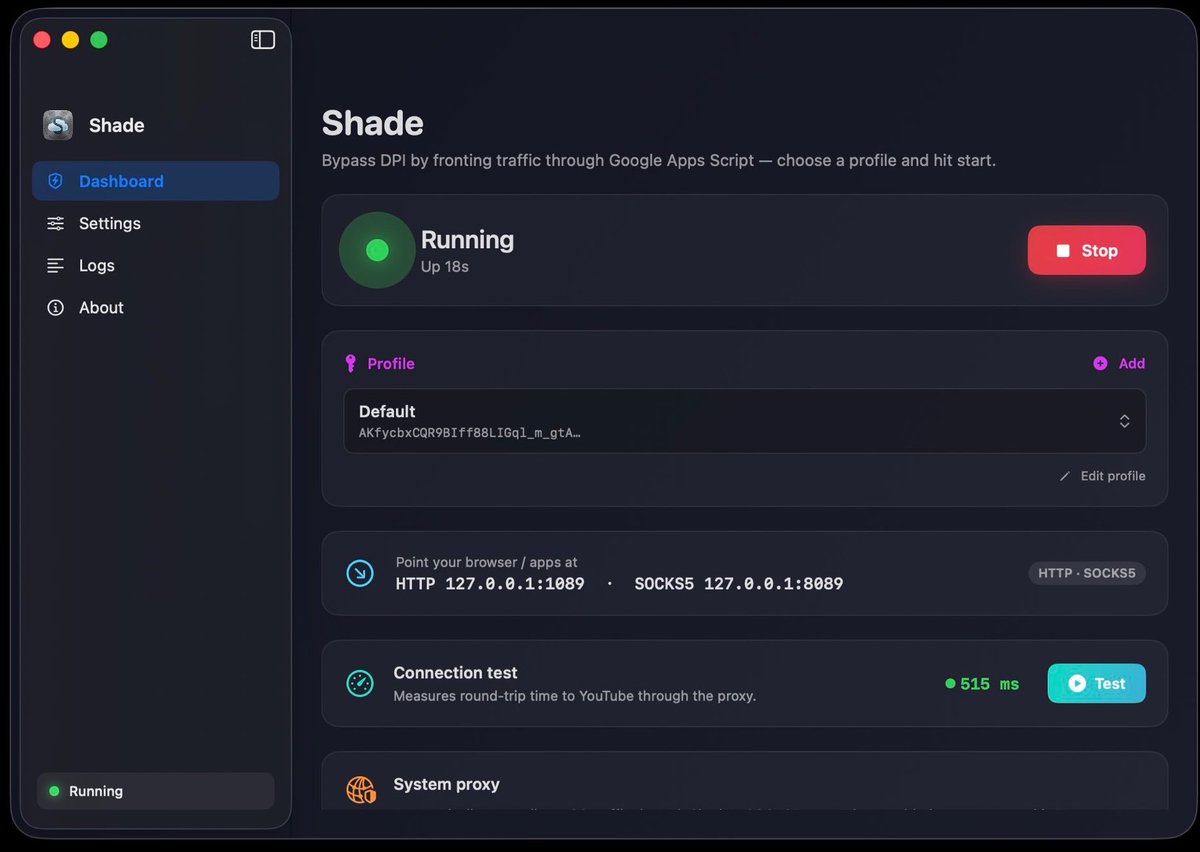Click the blue arrow circle proxy icon
Image resolution: width=1200 pixels, height=852 pixels.
pyautogui.click(x=359, y=573)
